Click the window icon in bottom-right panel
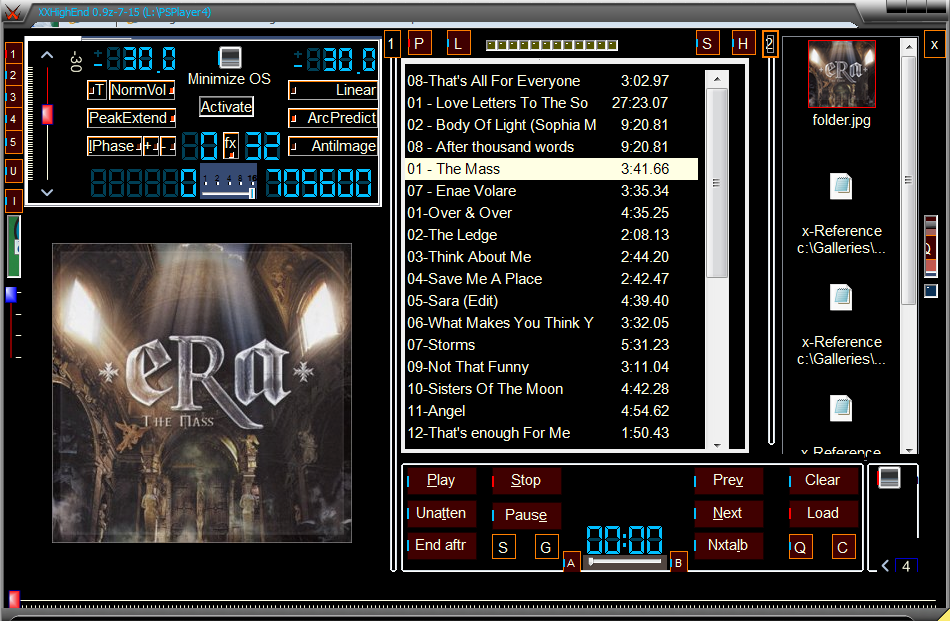This screenshot has height=621, width=950. [x=889, y=478]
